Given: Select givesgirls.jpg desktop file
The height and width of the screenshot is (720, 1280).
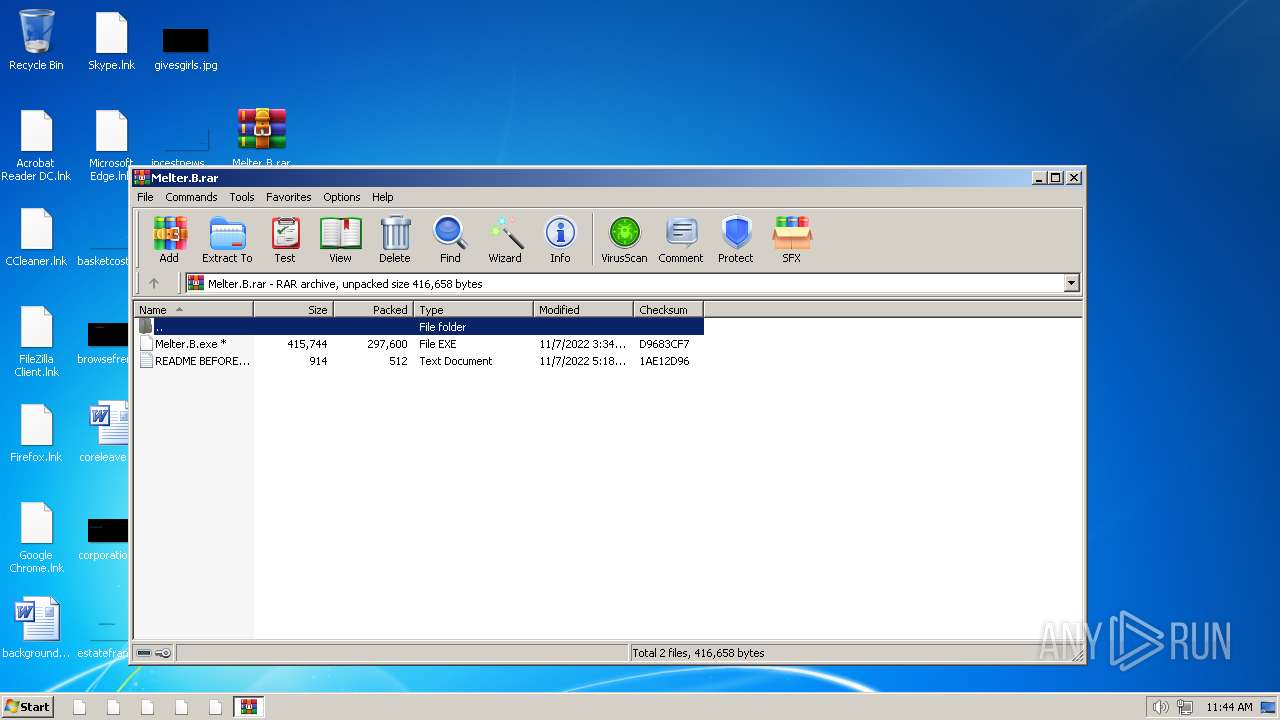Looking at the screenshot, I should point(186,48).
